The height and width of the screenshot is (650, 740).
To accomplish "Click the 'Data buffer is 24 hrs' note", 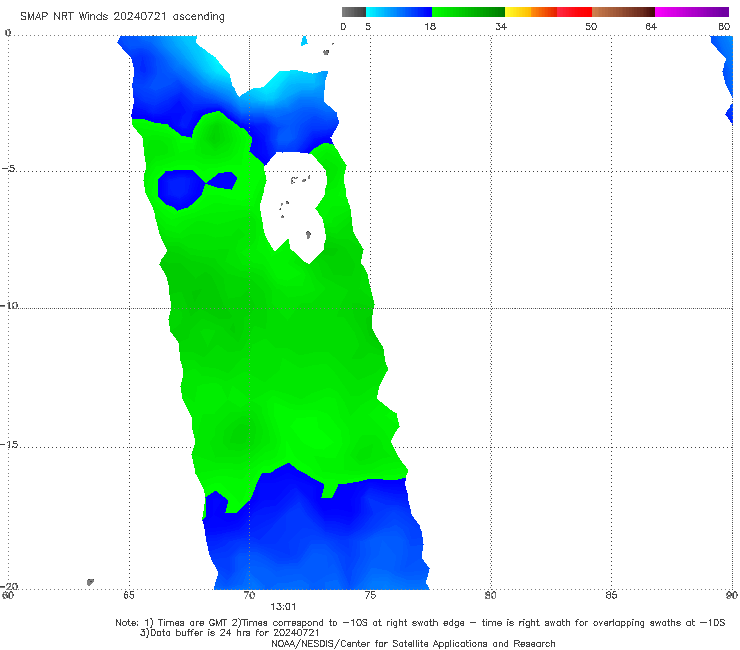I will point(230,633).
